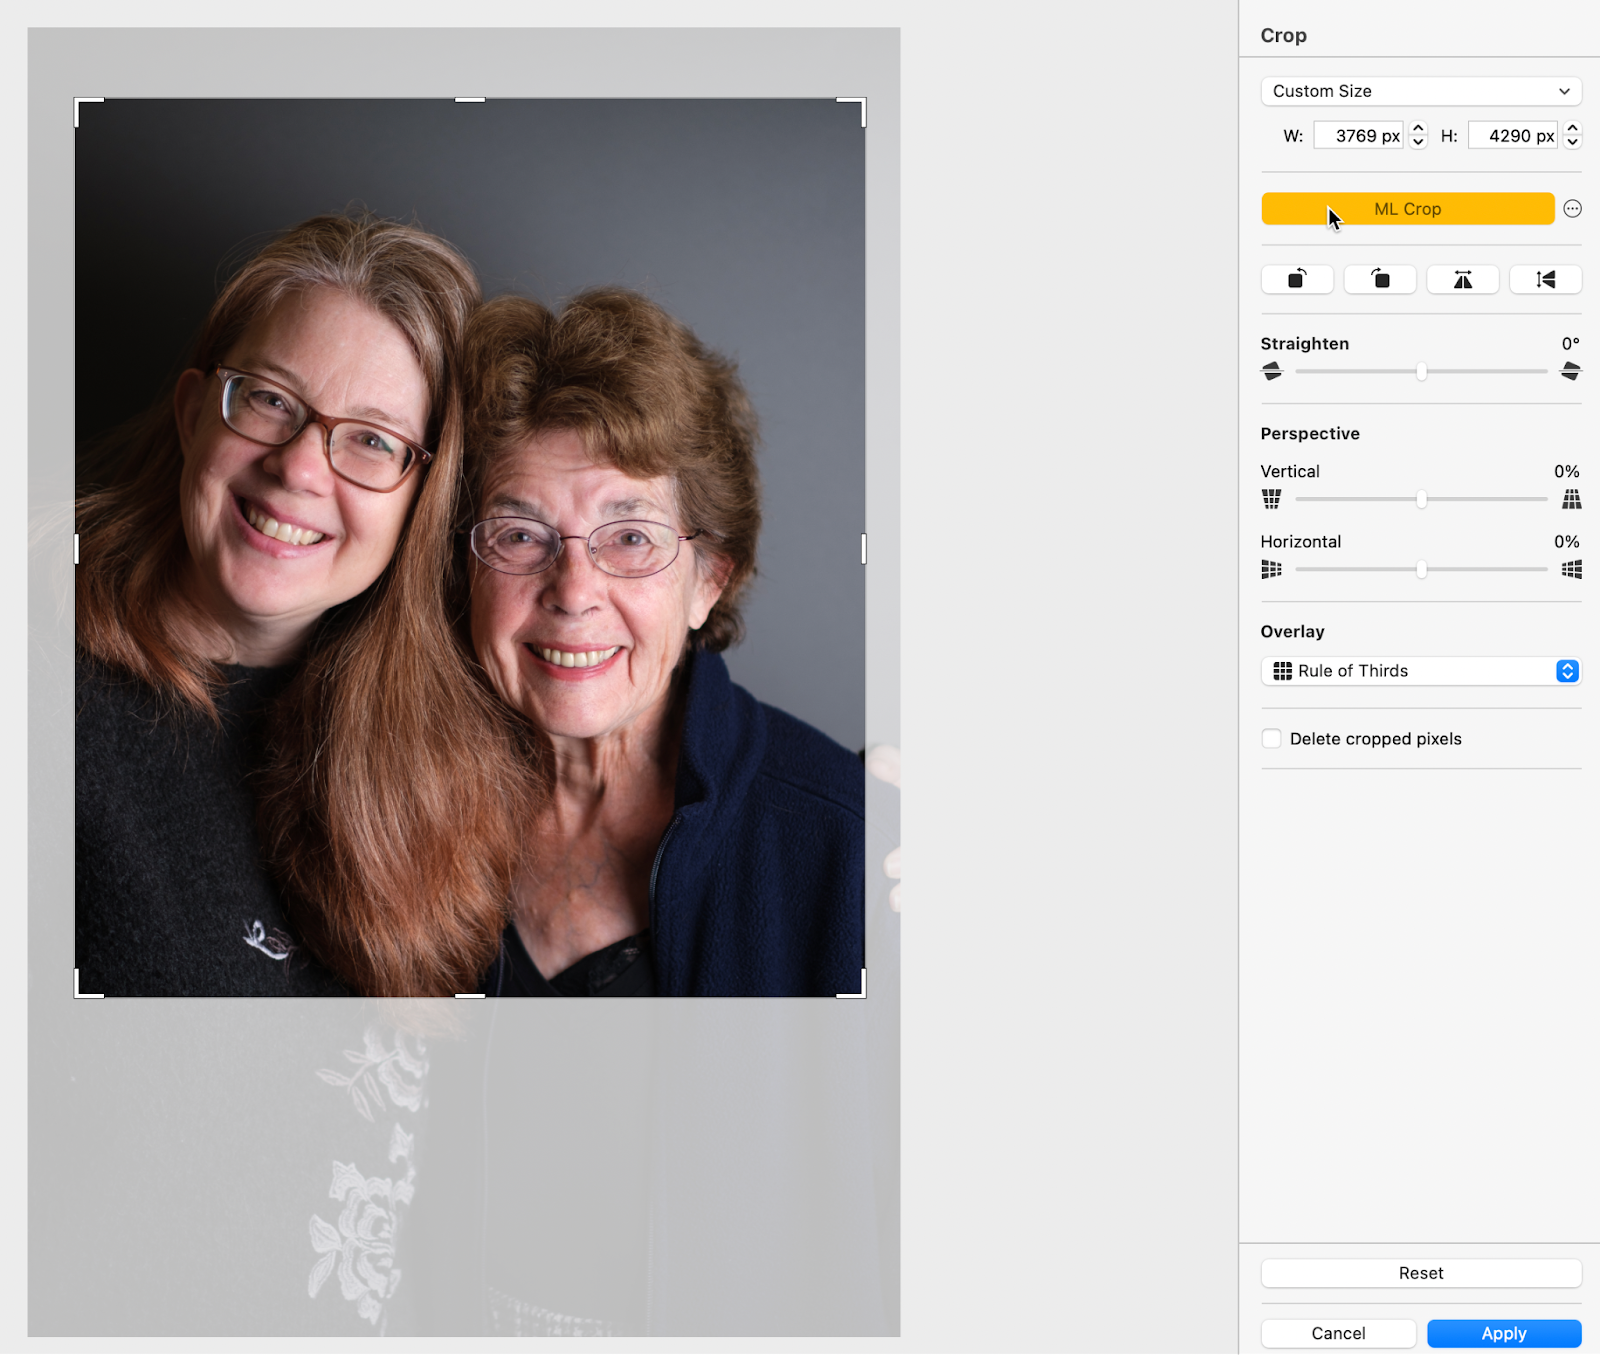The image size is (1600, 1355).
Task: Click the Horizontal 0% value
Action: point(1566,542)
